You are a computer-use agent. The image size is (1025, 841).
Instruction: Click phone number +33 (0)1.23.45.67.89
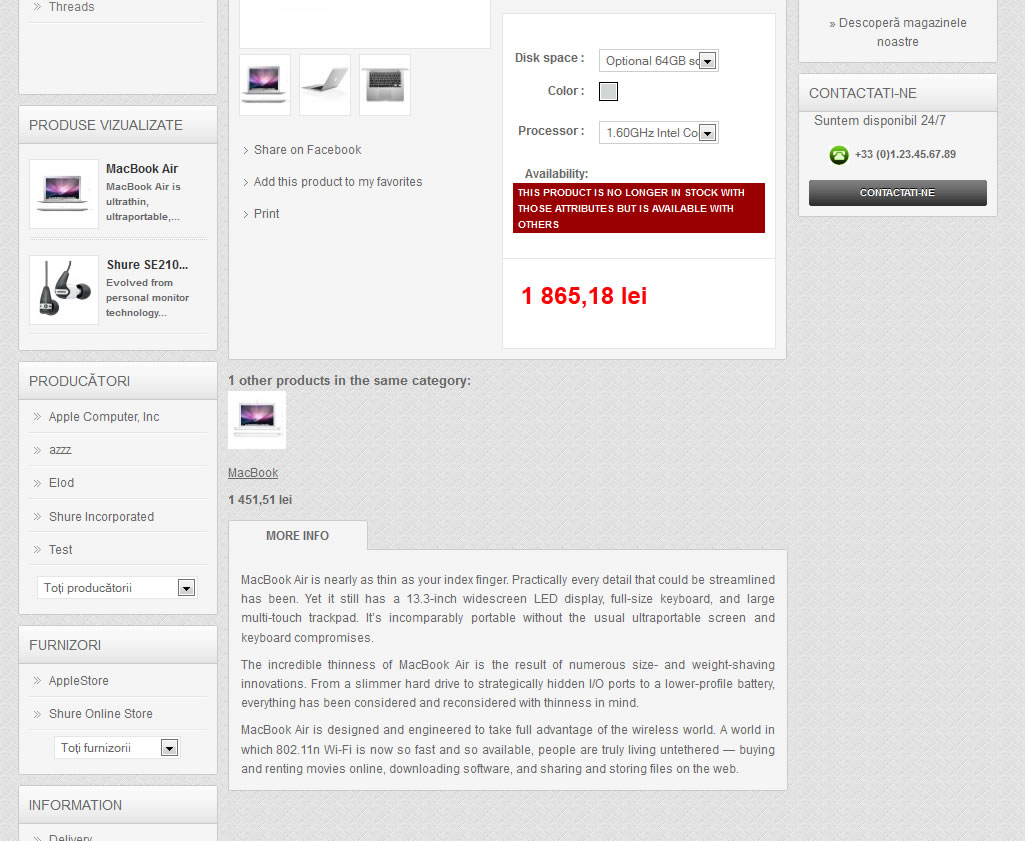(x=905, y=154)
